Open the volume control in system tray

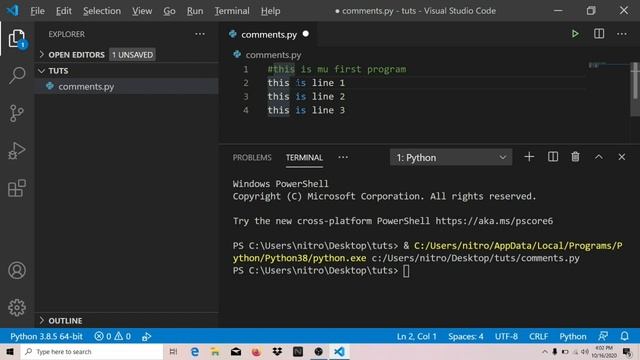(x=584, y=351)
